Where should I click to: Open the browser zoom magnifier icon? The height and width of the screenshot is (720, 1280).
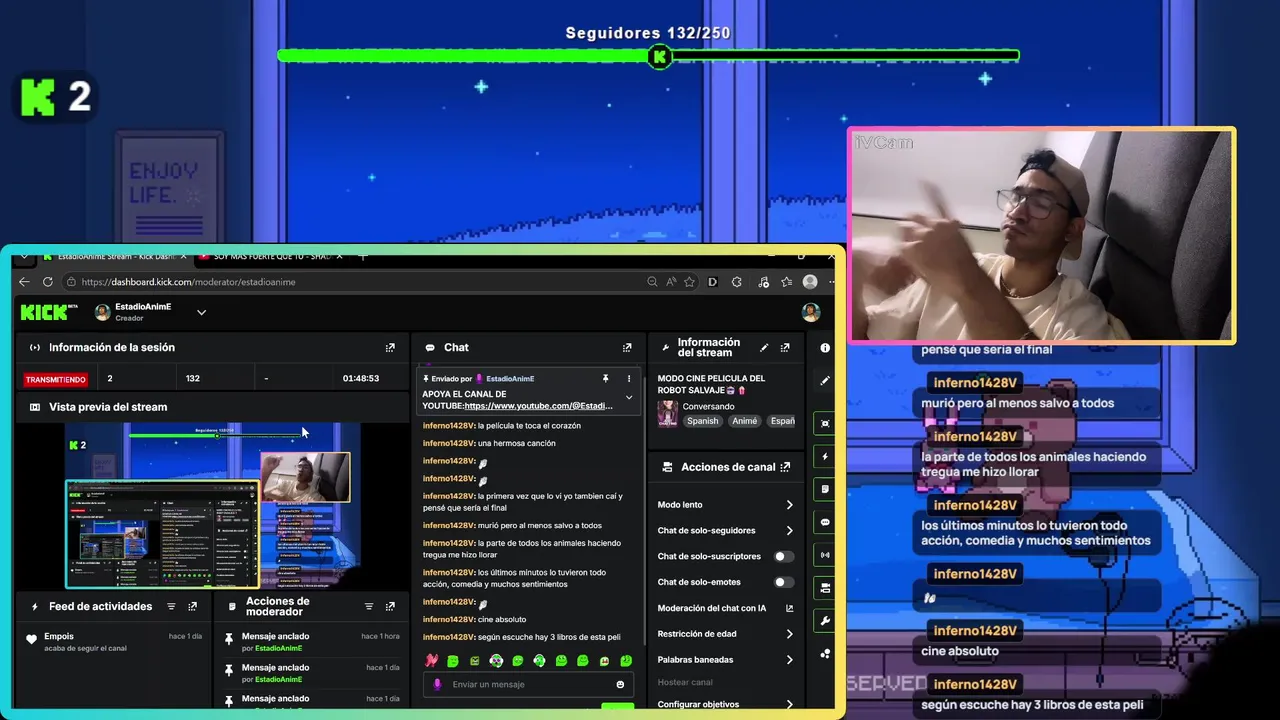(652, 282)
